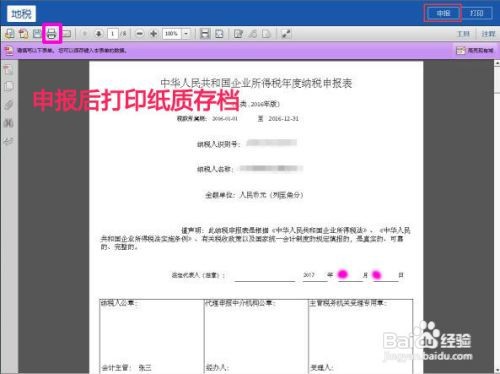Click the fit full page icon
The image size is (500, 374).
(219, 34)
